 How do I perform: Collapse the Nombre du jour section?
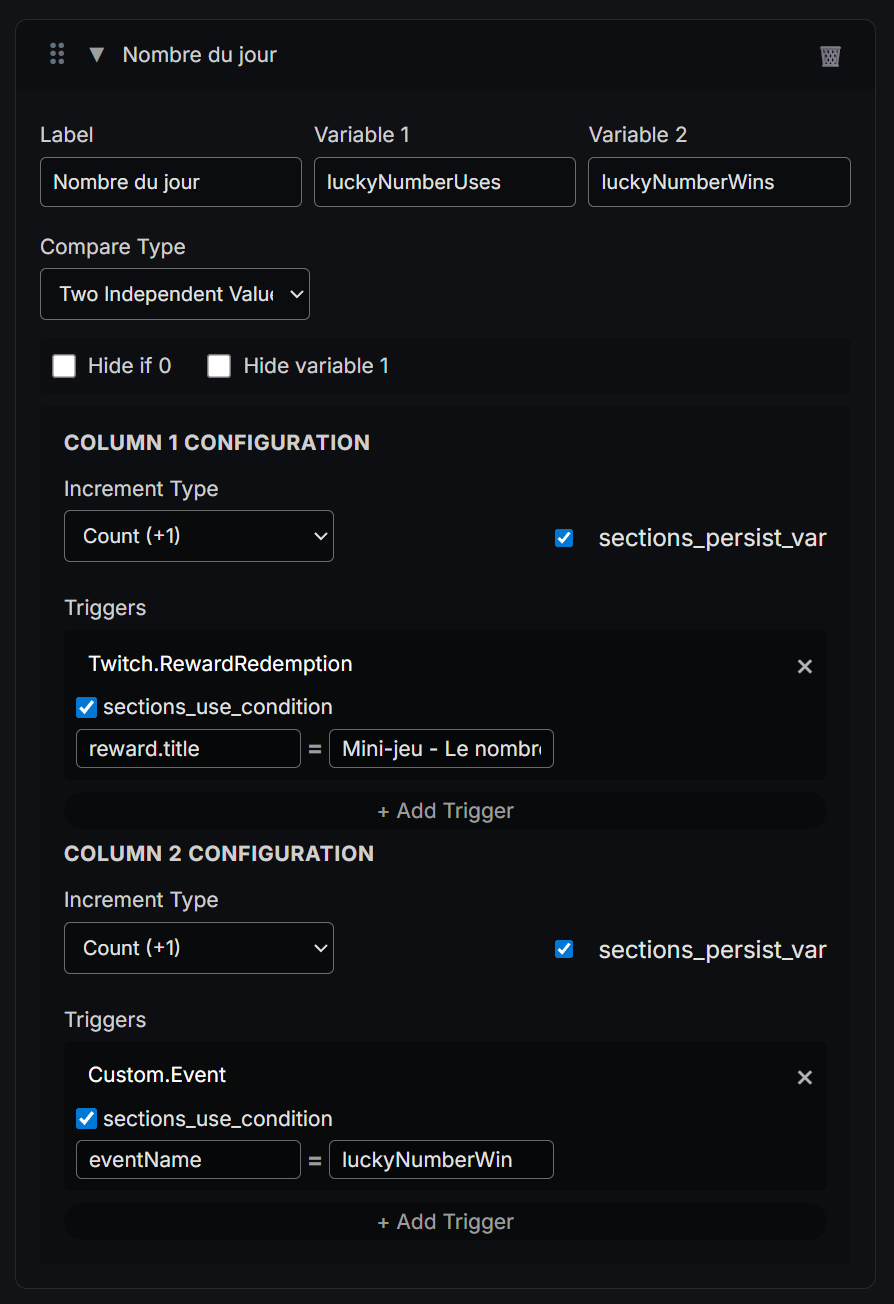pyautogui.click(x=97, y=55)
